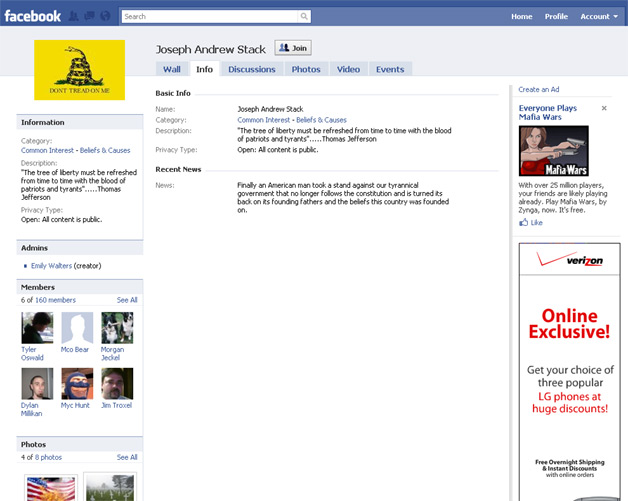The width and height of the screenshot is (628, 501).
Task: Click the Dylan Millikan name link
Action: click(x=31, y=409)
